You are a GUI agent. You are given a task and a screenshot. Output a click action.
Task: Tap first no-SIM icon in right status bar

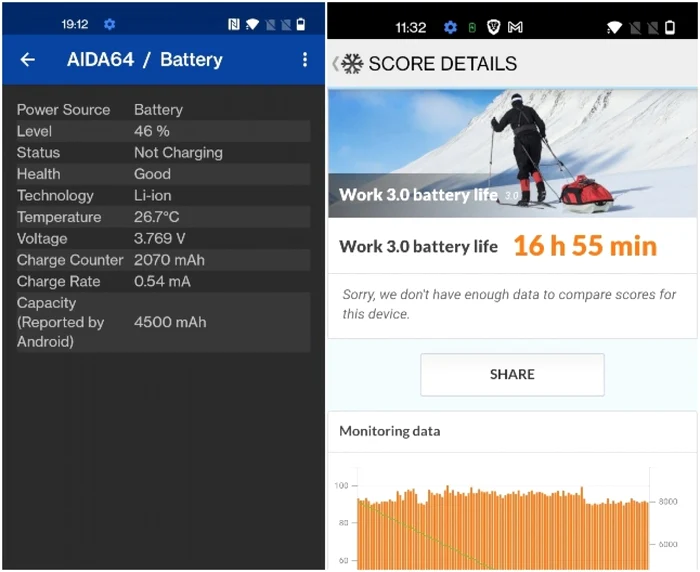click(635, 28)
